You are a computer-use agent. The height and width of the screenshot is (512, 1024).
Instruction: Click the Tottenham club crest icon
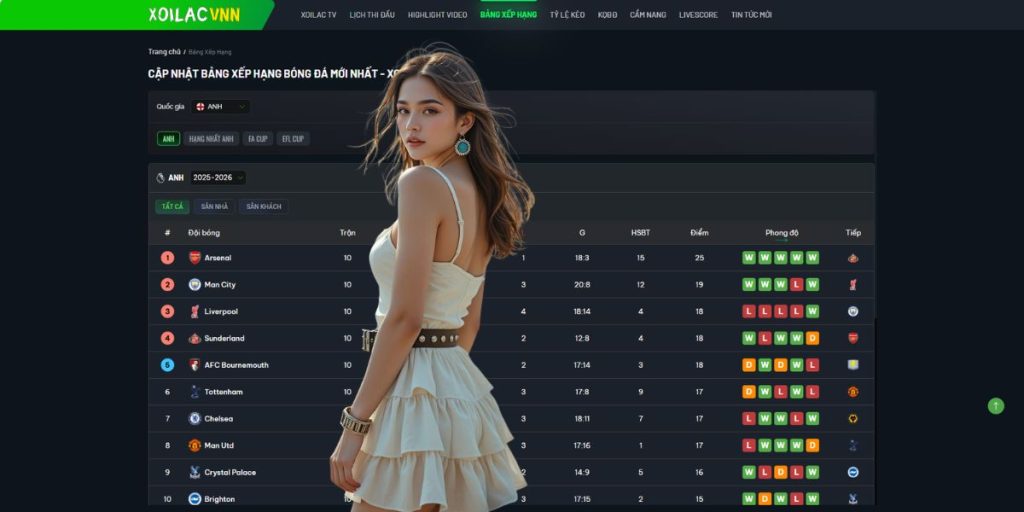click(x=195, y=392)
